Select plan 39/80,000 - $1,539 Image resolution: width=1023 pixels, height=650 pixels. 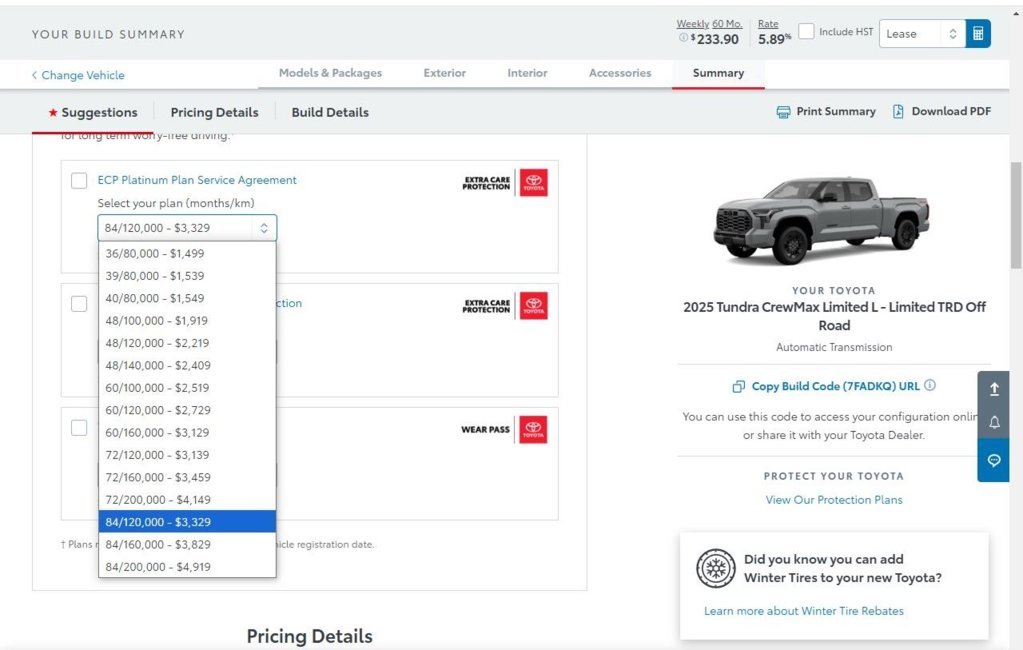(187, 276)
